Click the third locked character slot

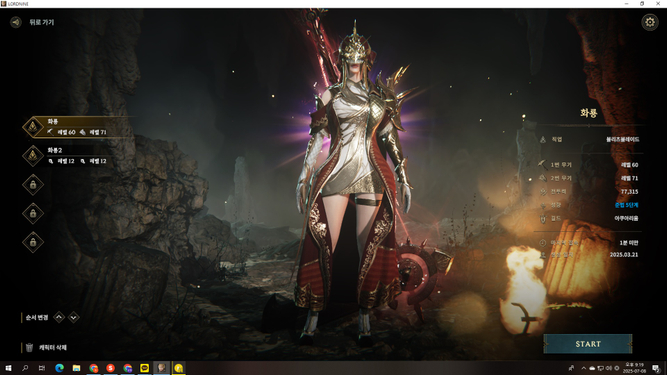[33, 242]
